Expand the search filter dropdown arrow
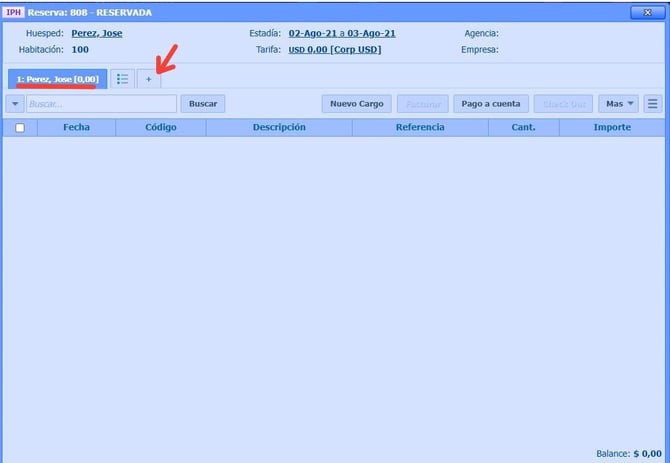The width and height of the screenshot is (670, 463). point(15,104)
